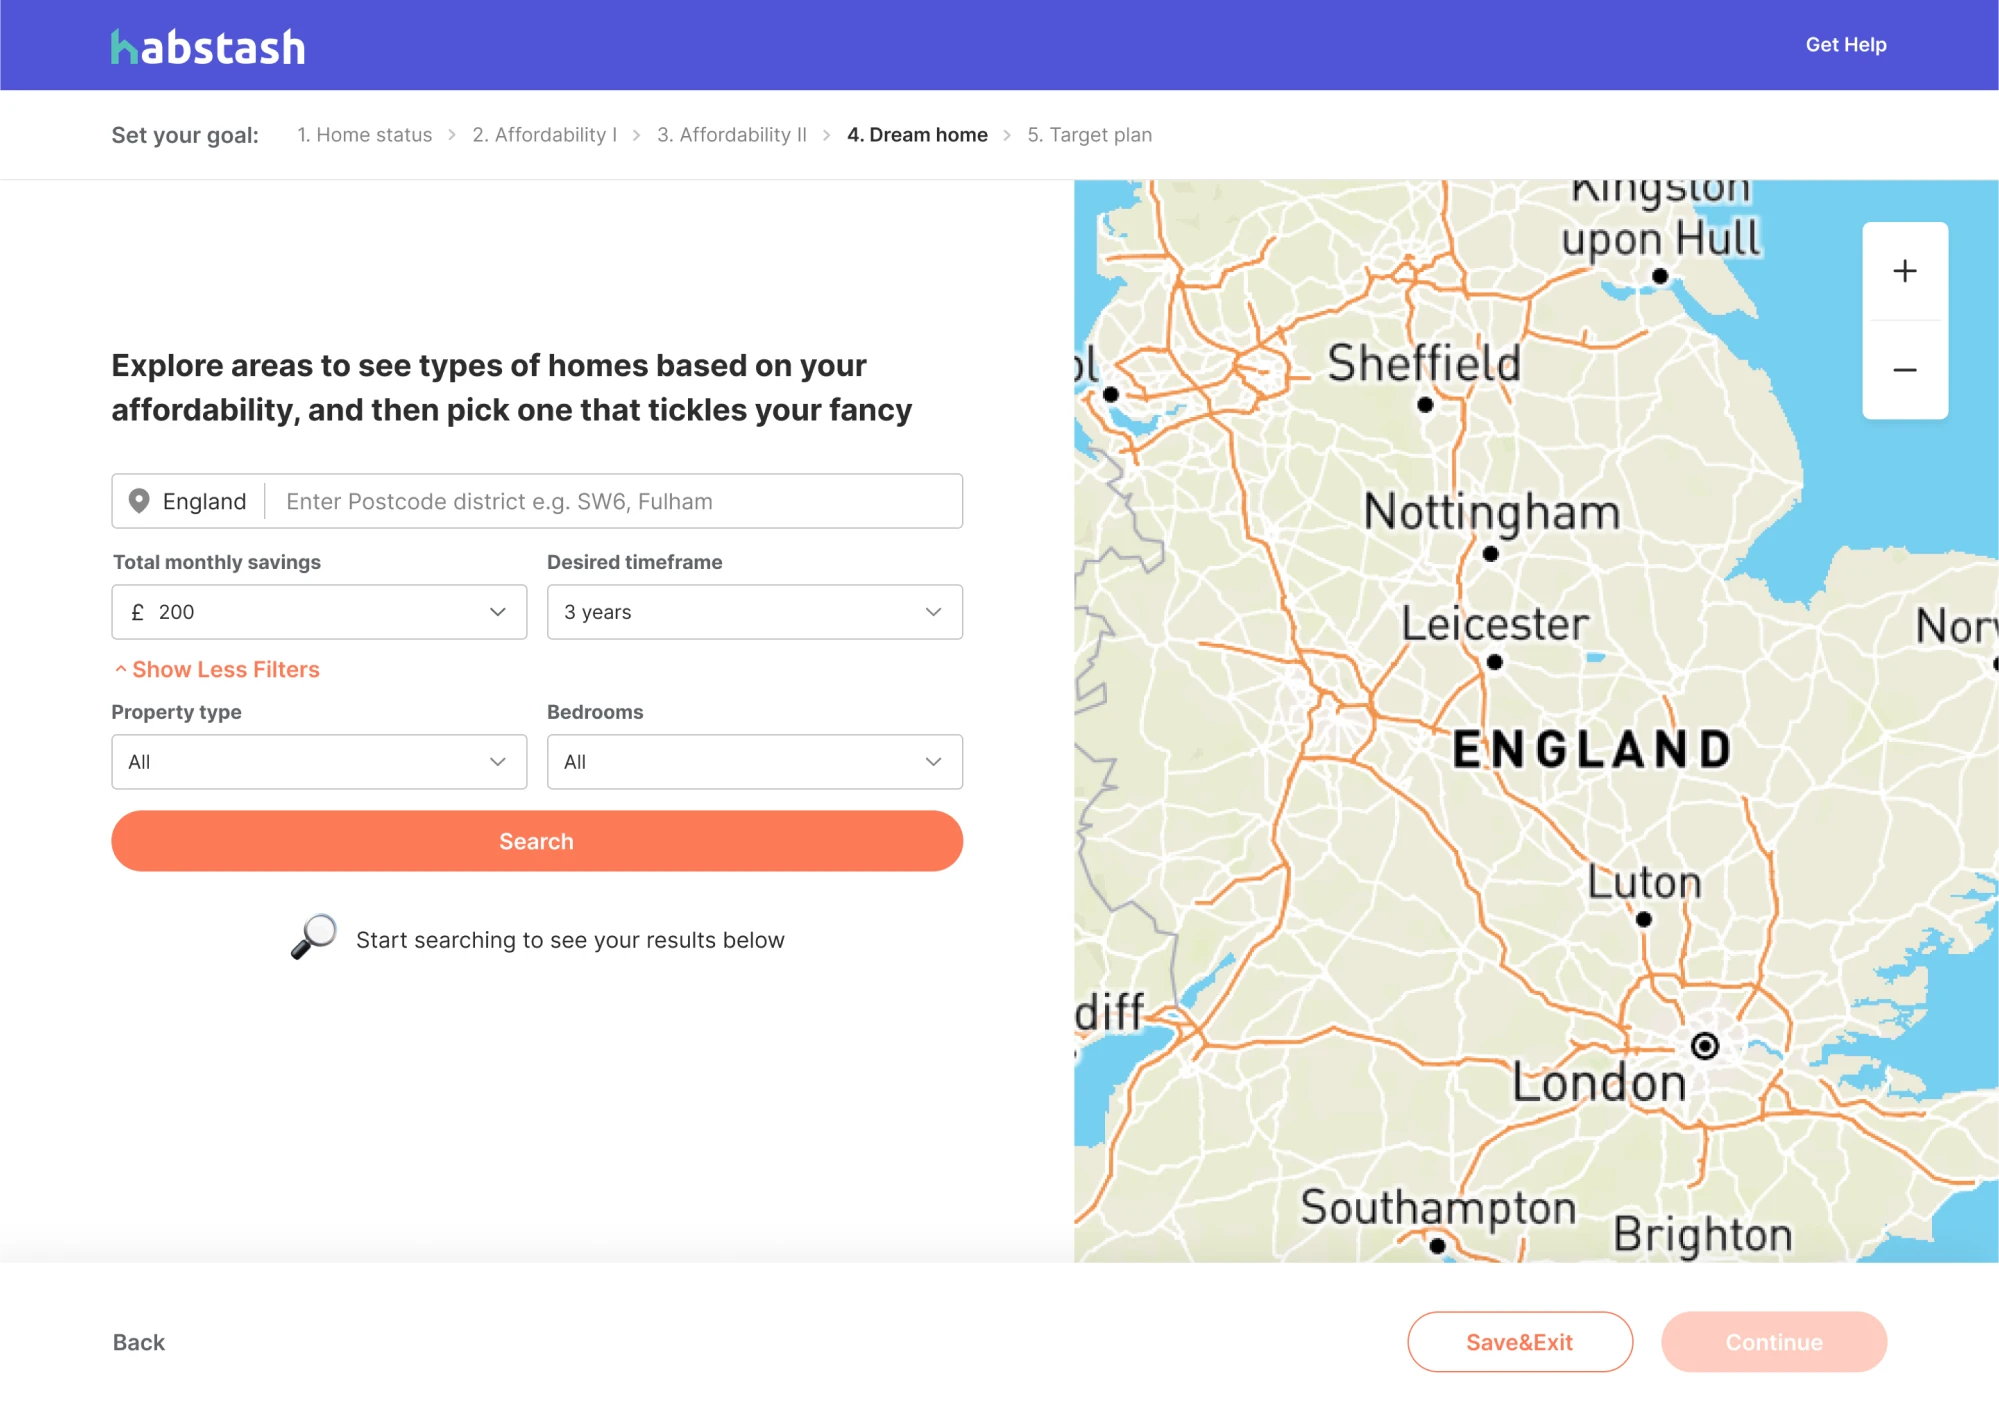Viewport: 1999px width, 1421px height.
Task: Go to step 2. Affordability I
Action: coord(544,134)
